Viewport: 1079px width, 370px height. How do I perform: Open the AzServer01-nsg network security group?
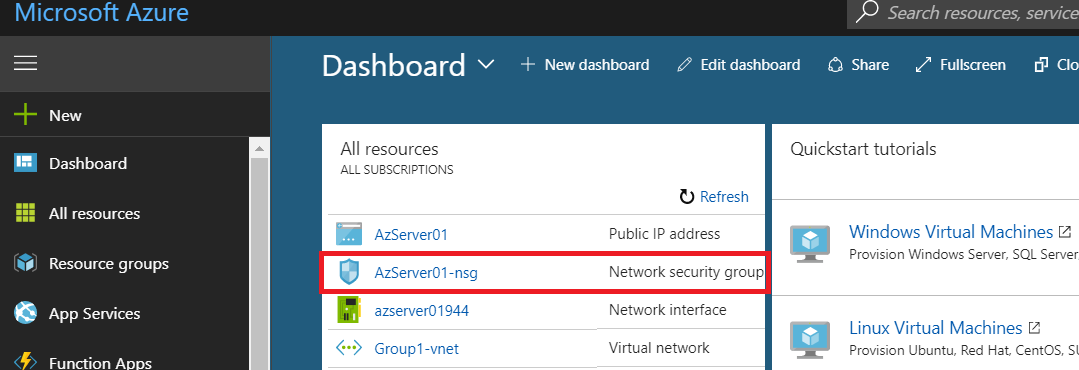point(426,272)
